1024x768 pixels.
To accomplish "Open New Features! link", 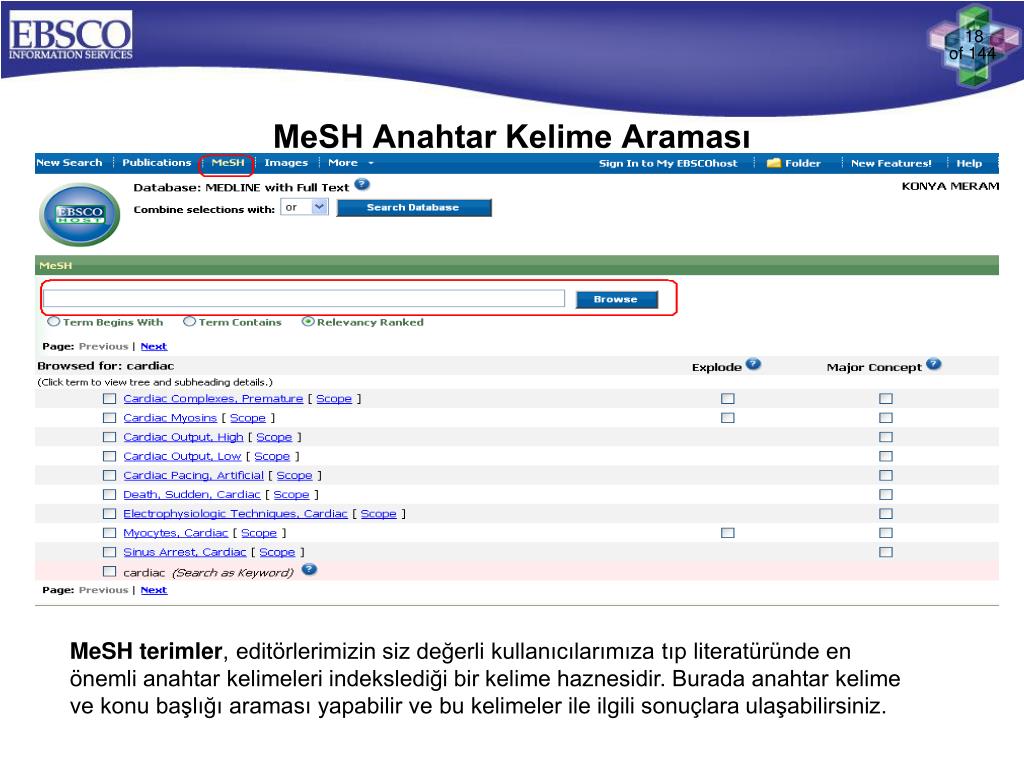I will (x=891, y=163).
